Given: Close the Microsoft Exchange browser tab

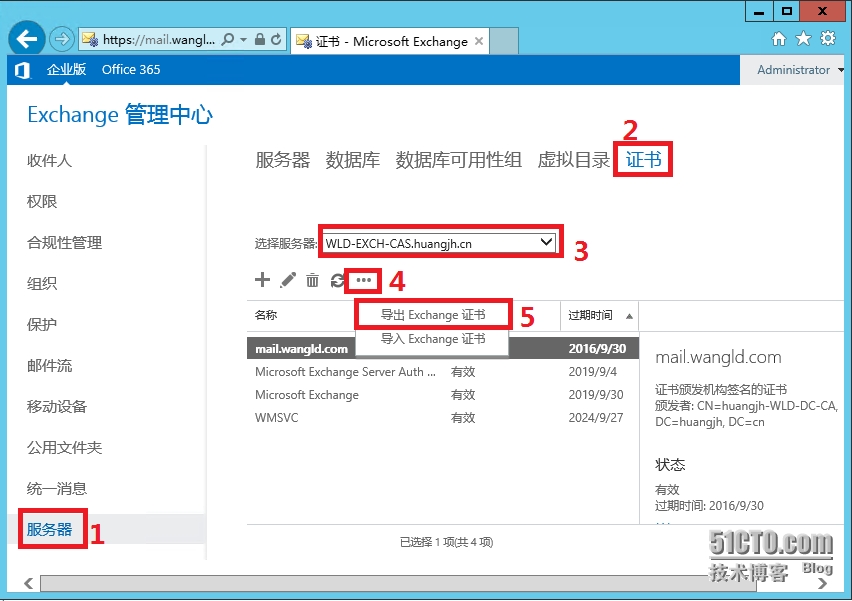Looking at the screenshot, I should [x=478, y=41].
